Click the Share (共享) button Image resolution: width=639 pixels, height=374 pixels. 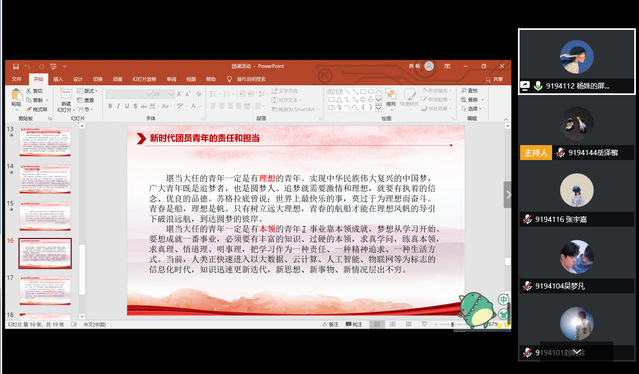tap(494, 79)
